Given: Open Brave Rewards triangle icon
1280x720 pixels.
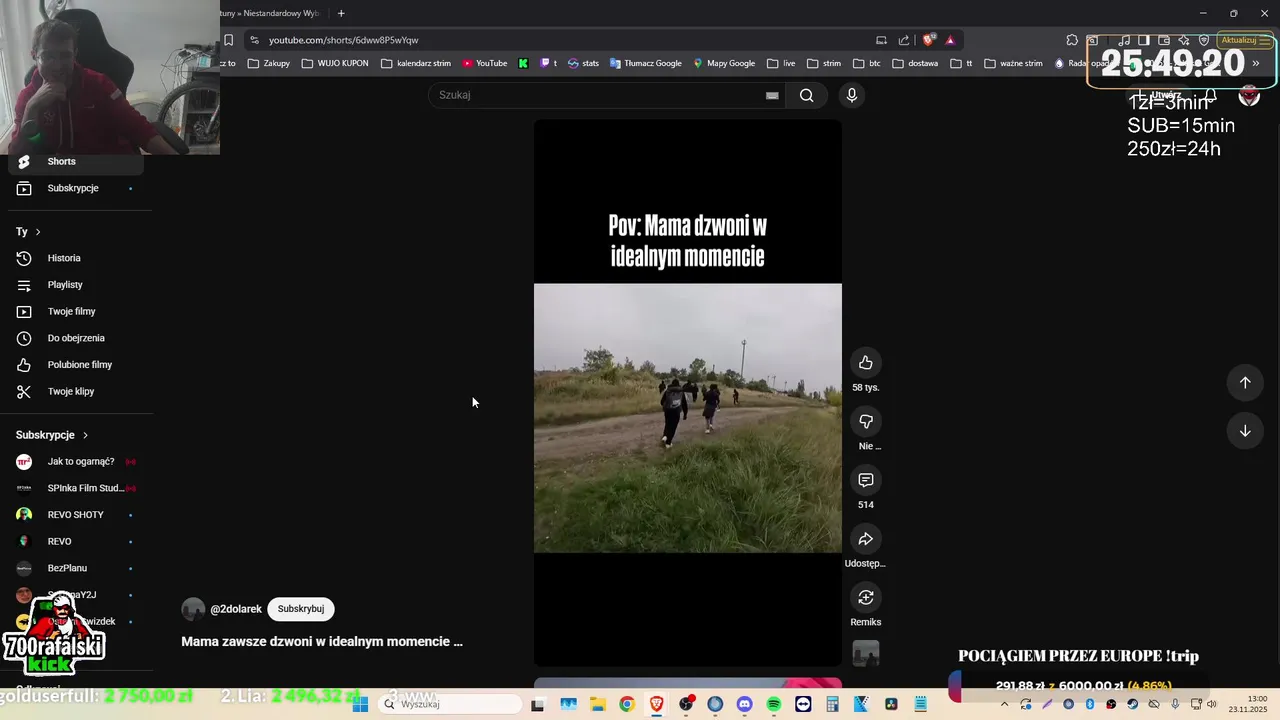Looking at the screenshot, I should pyautogui.click(x=950, y=40).
